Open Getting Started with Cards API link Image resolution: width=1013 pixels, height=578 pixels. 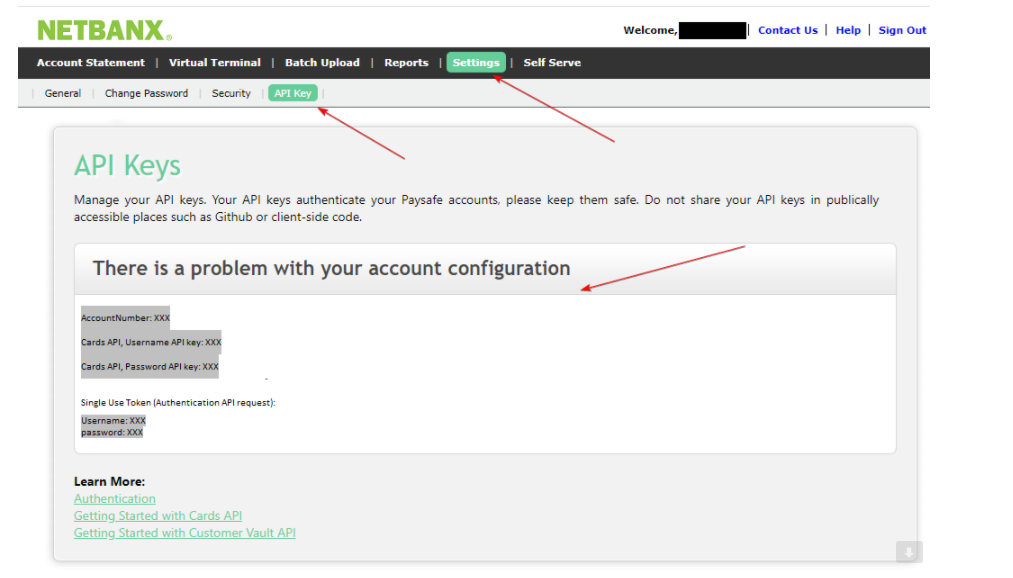(x=158, y=515)
